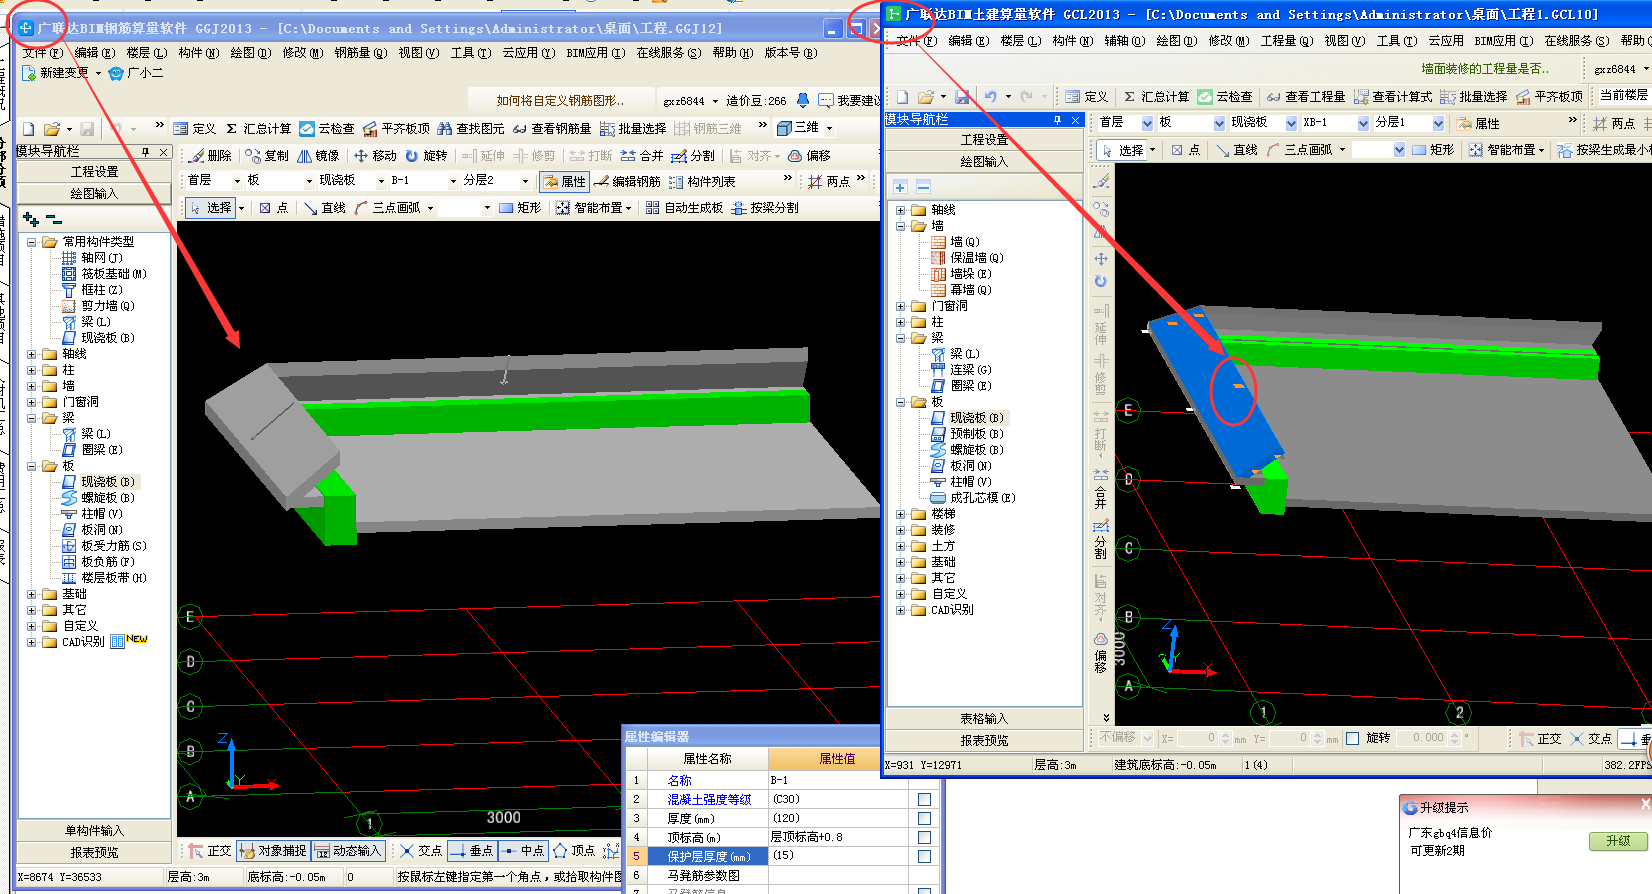The height and width of the screenshot is (894, 1652).
Task: Click 直线 draw tool in GCL2013
Action: 1236,149
